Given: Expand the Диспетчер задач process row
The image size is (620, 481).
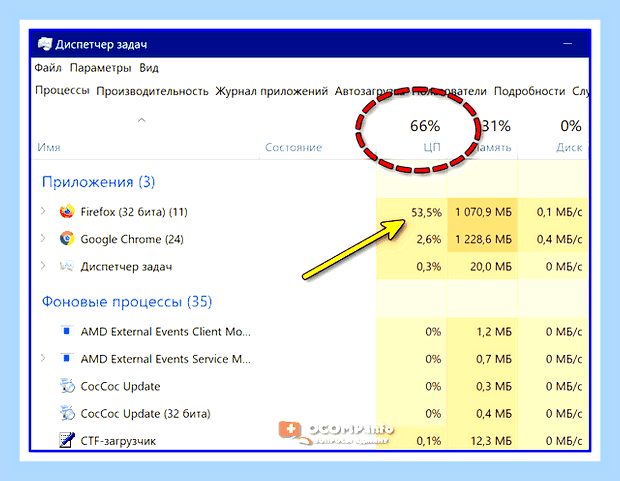Looking at the screenshot, I should pos(43,266).
